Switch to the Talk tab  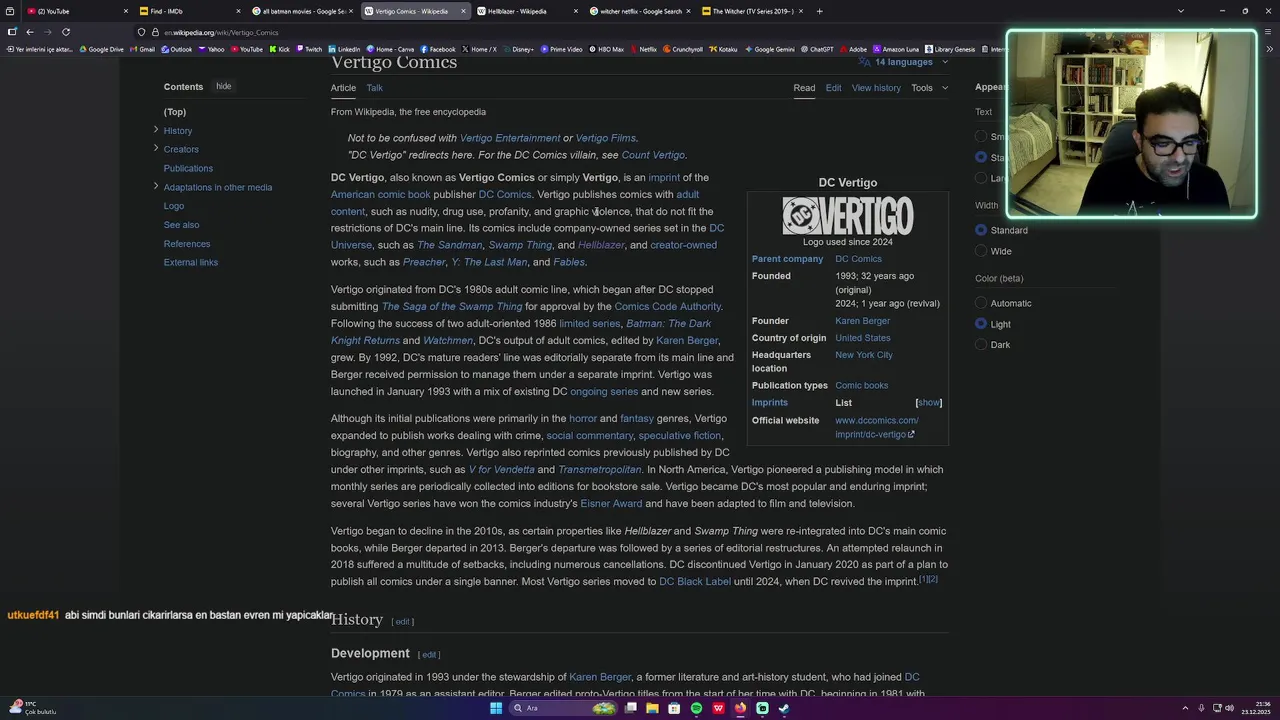[x=374, y=88]
